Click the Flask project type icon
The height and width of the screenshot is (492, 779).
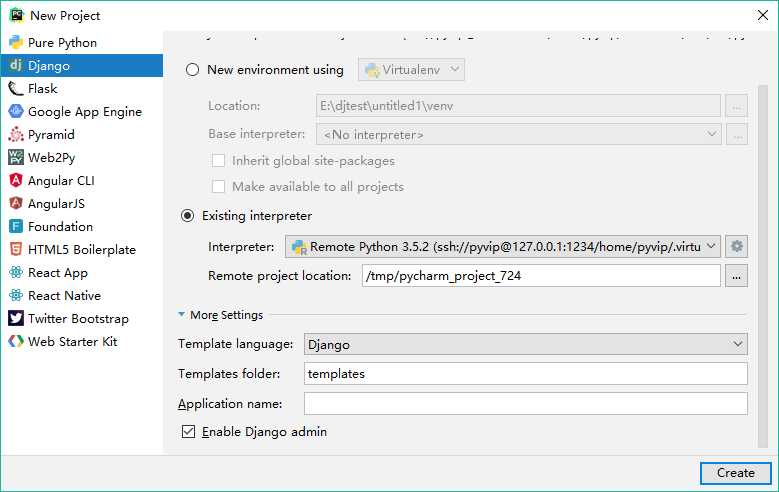[x=16, y=89]
